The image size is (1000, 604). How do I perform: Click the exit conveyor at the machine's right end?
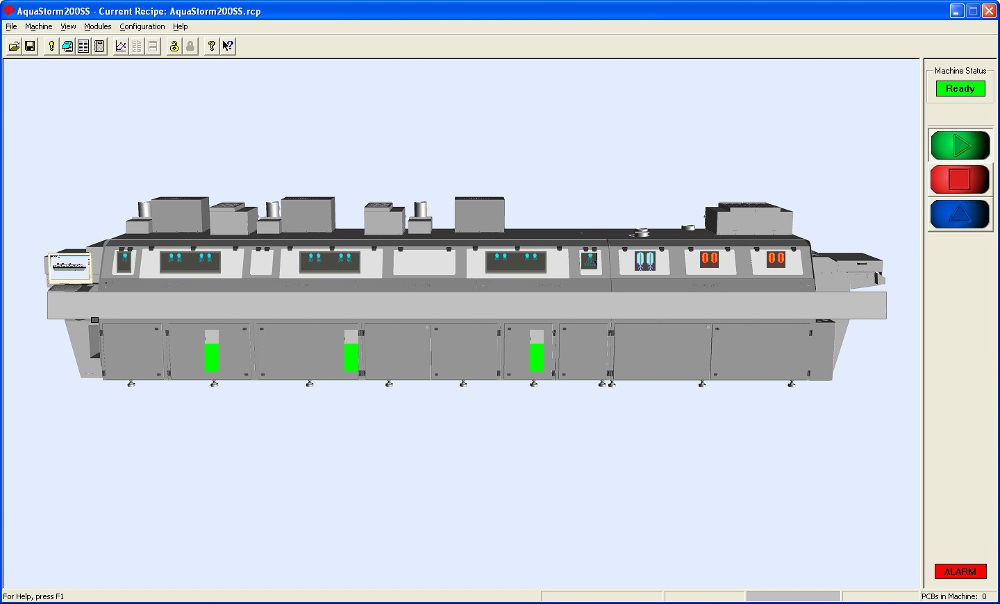849,272
